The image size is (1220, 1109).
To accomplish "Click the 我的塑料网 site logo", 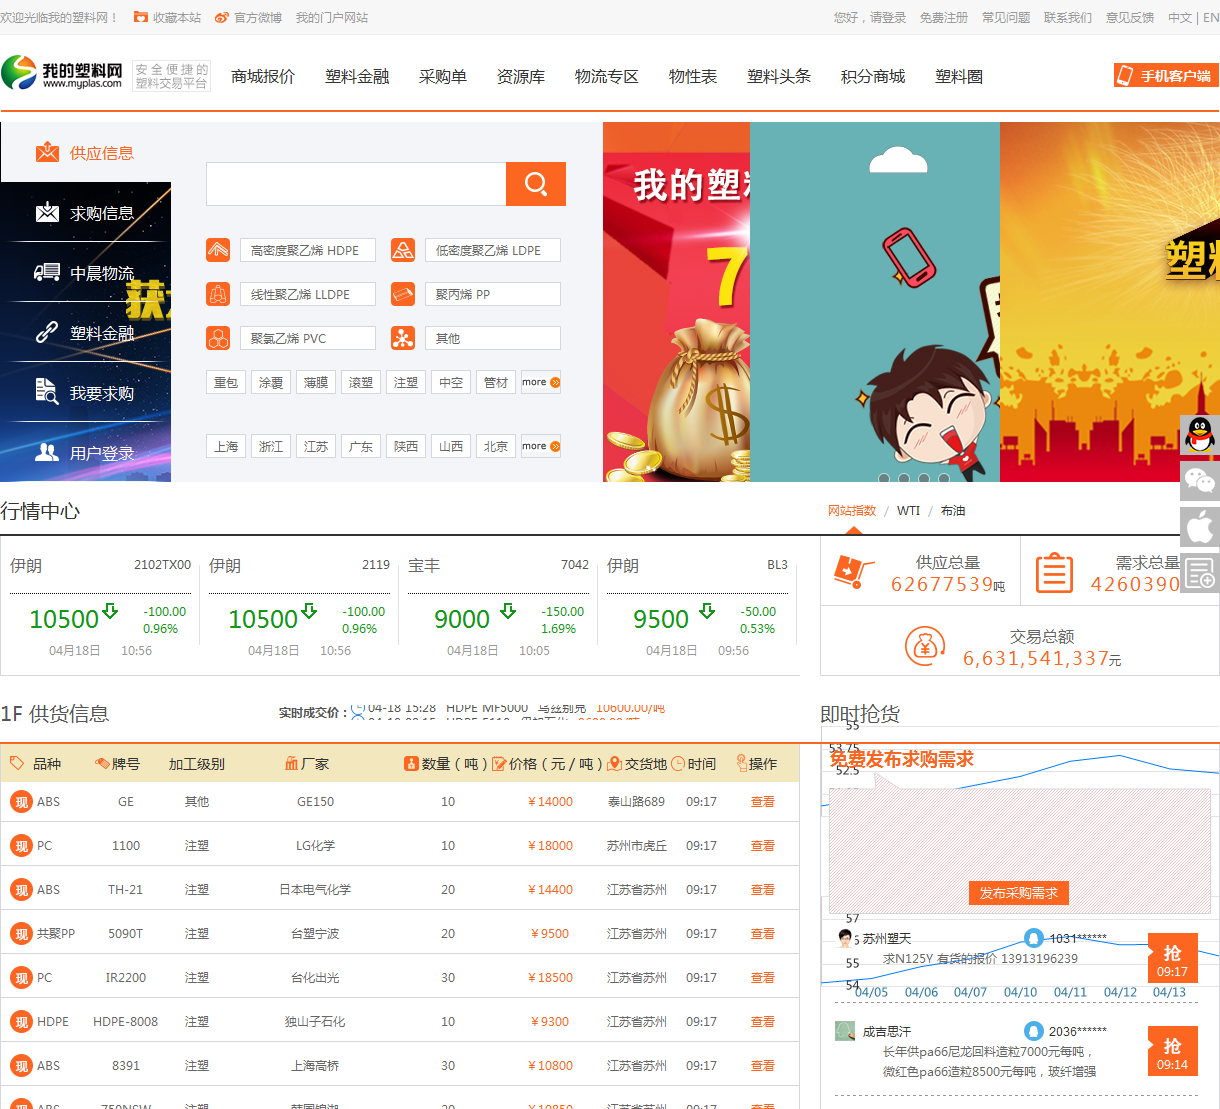I will [x=63, y=73].
